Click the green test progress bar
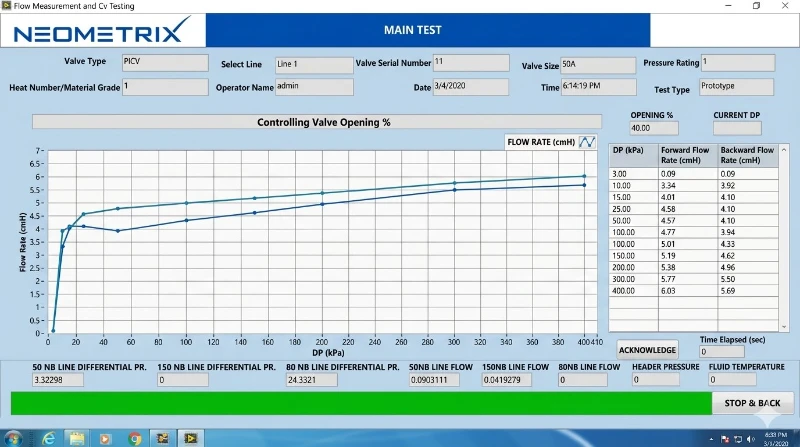Screen dimensions: 800x447 click(x=361, y=403)
